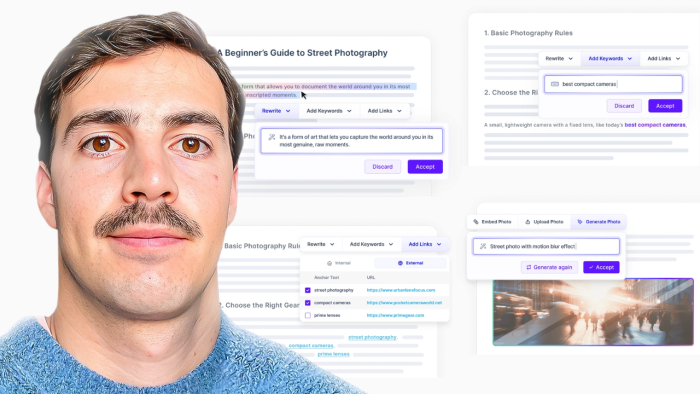Click the magic wand icon in rewrite suggestion box
The height and width of the screenshot is (394, 700).
click(271, 137)
